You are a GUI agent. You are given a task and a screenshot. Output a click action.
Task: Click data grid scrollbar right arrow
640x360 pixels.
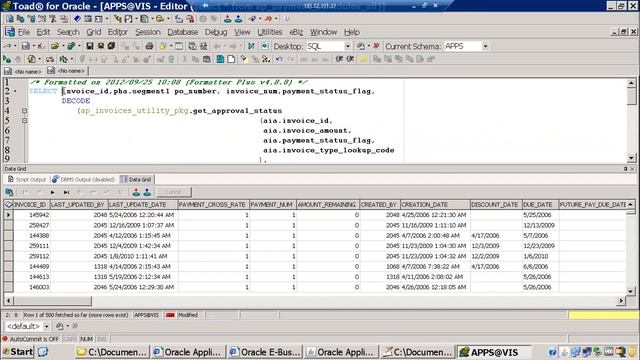[x=621, y=301]
